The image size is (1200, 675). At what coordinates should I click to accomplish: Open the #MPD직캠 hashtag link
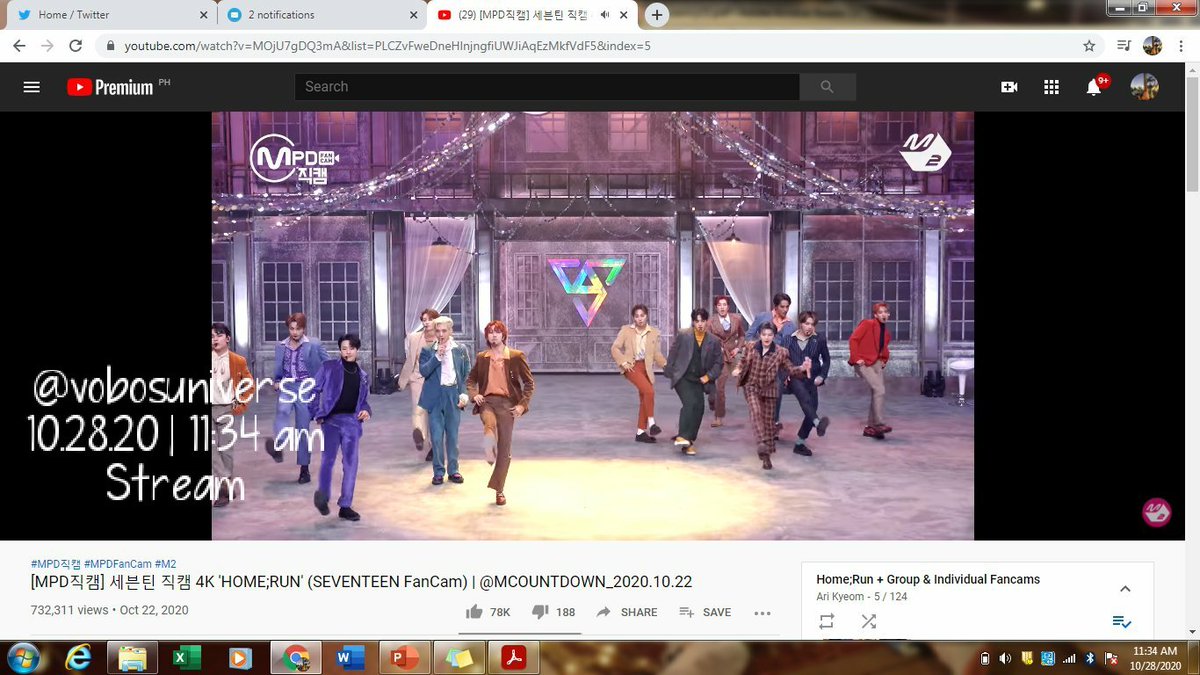(x=55, y=564)
